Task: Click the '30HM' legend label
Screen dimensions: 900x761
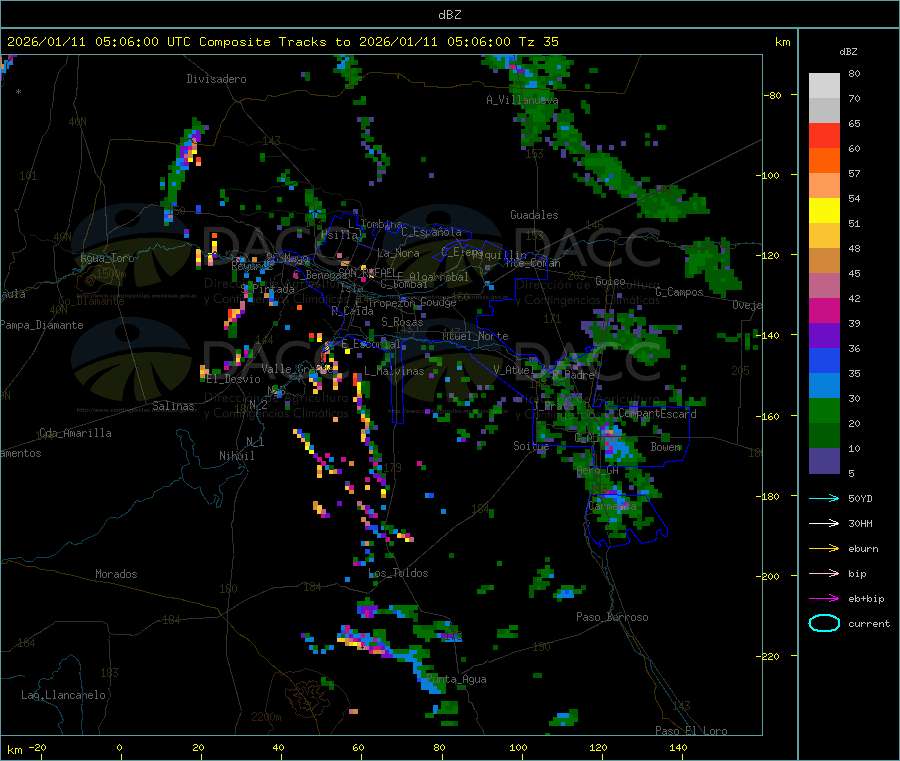Action: tap(860, 523)
